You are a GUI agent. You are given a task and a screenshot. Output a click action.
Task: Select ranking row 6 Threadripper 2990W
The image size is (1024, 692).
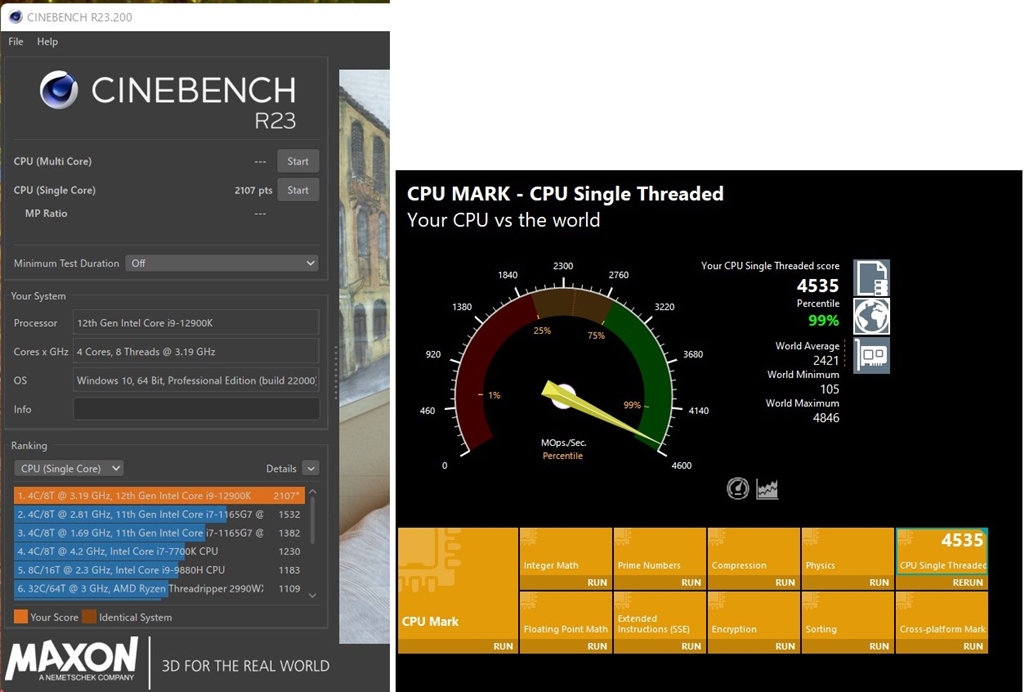coord(159,588)
